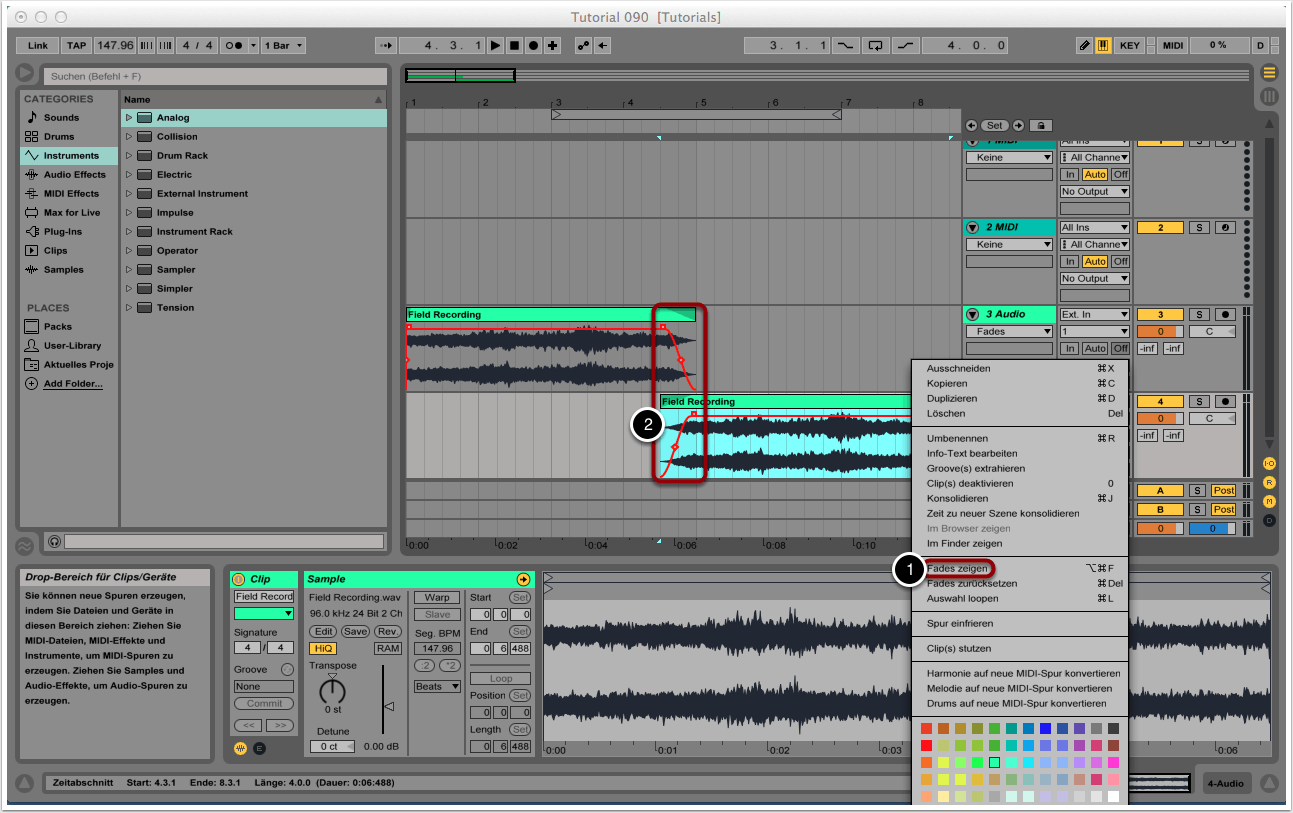Enable the Warp switch for sample
Image resolution: width=1293 pixels, height=813 pixels.
tap(437, 597)
